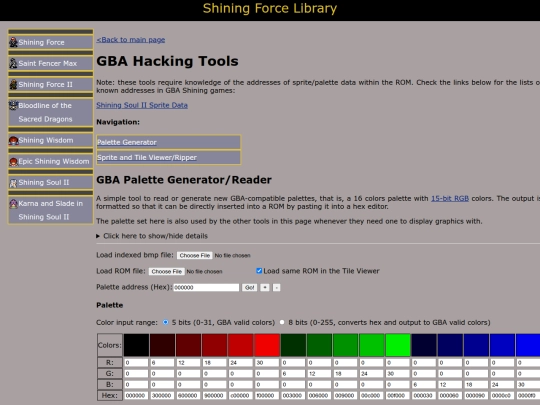
Task: Click the Saint Fencer Max sprite icon
Action: [x=13, y=63]
